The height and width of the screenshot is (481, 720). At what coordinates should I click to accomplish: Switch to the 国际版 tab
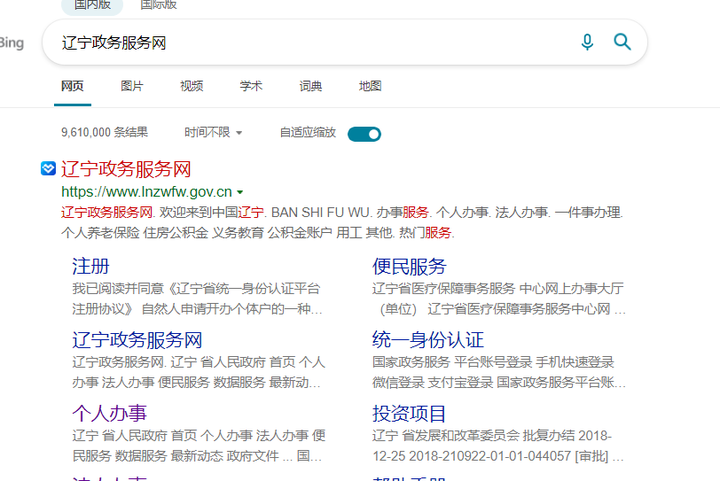click(x=158, y=6)
